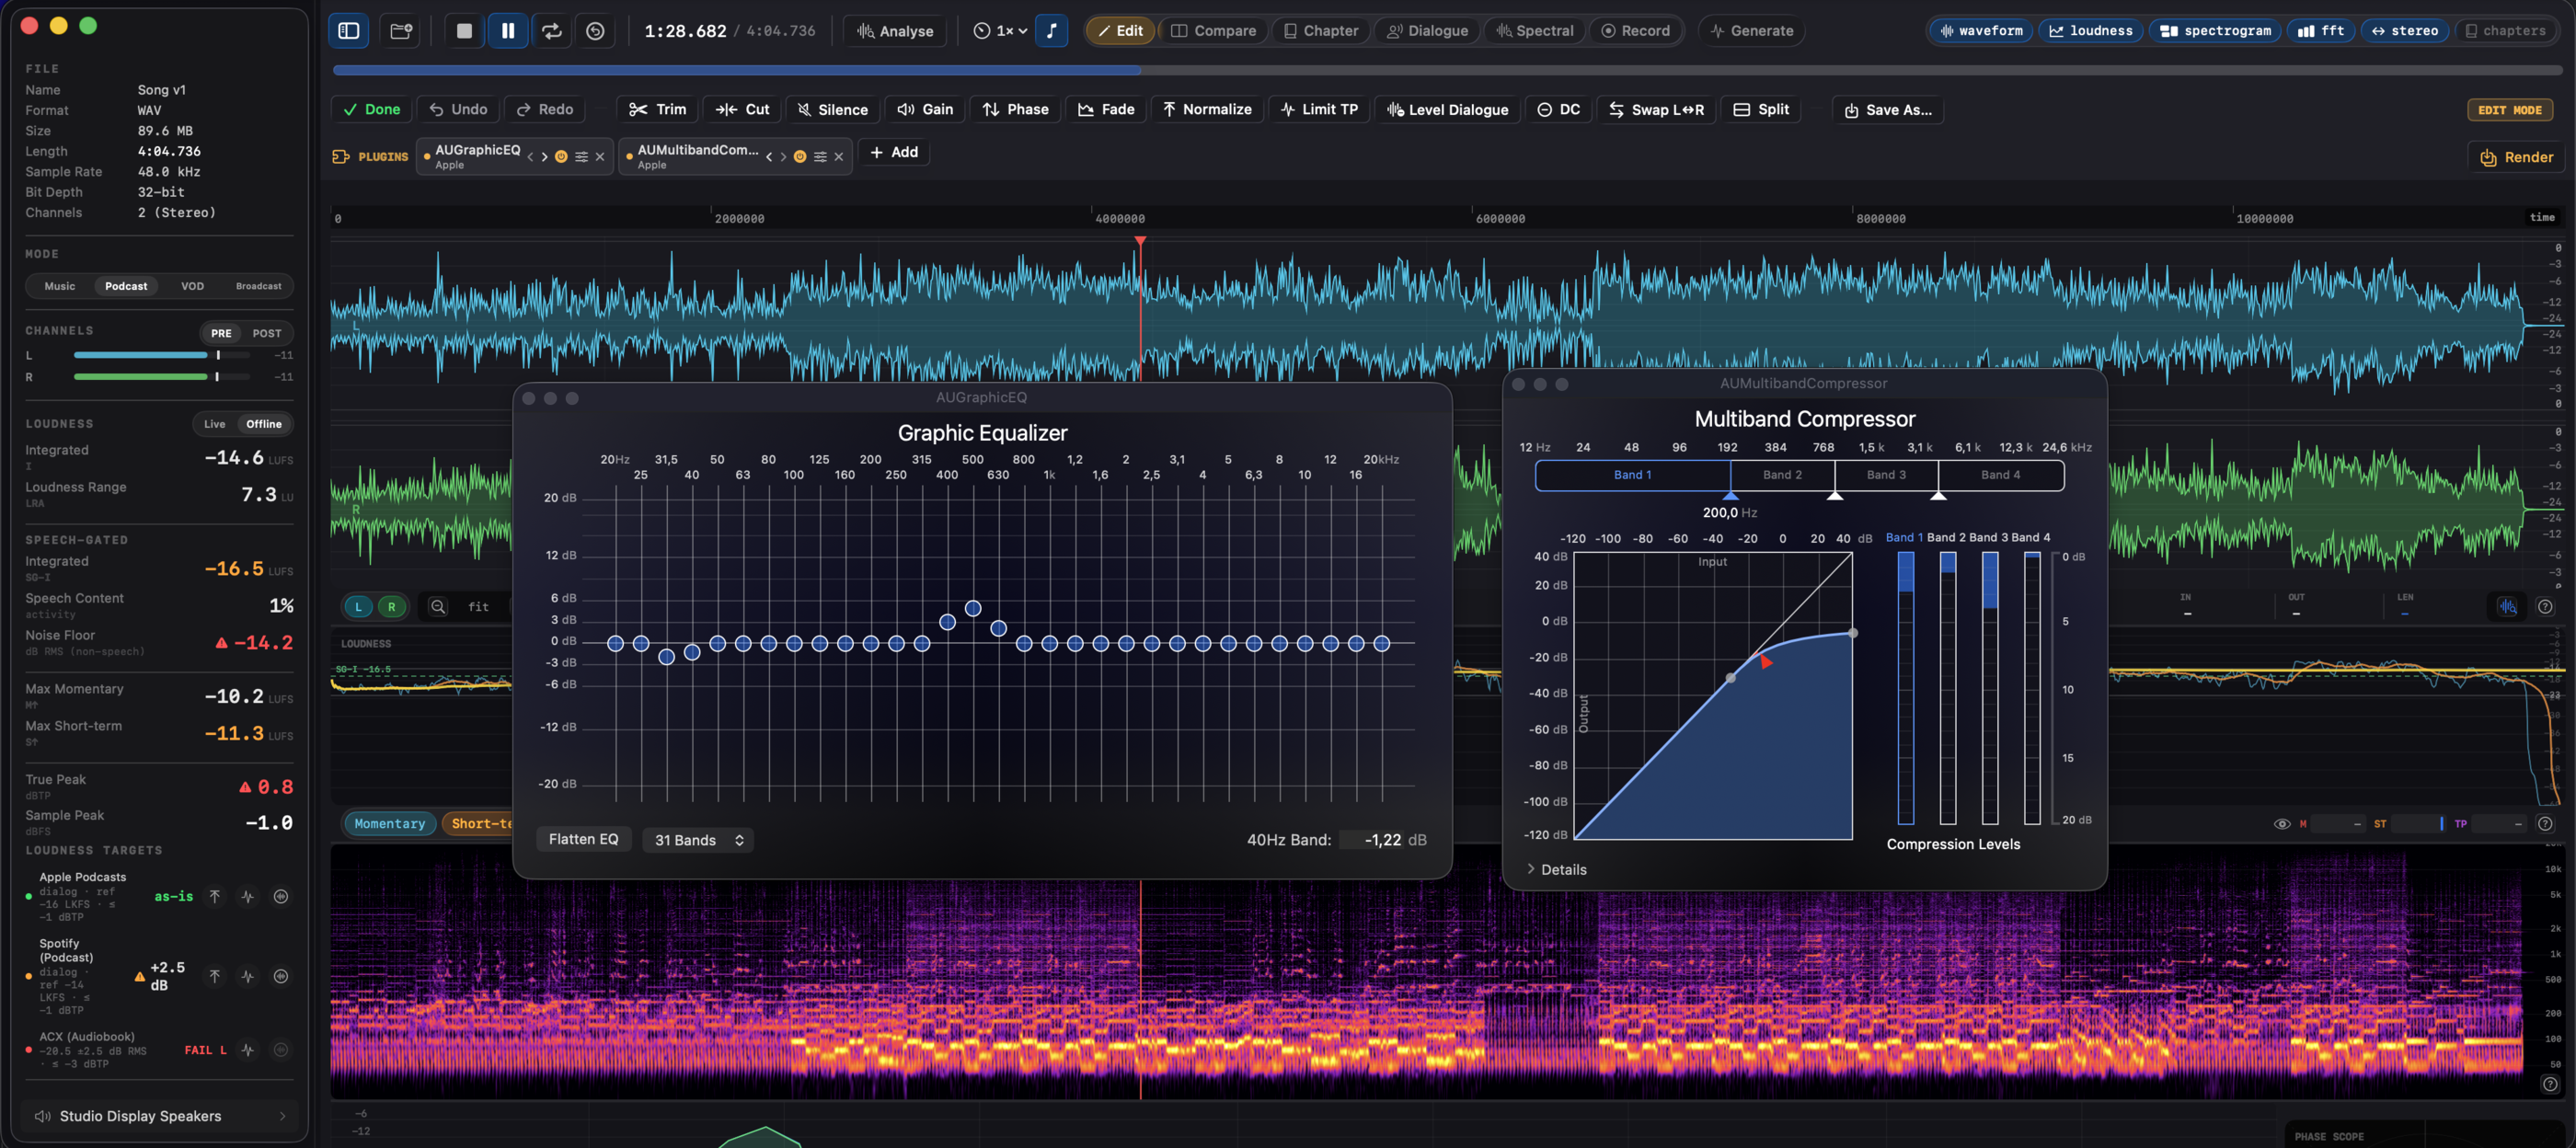Click the Redo arrow button
Viewport: 2576px width, 1148px height.
[545, 110]
